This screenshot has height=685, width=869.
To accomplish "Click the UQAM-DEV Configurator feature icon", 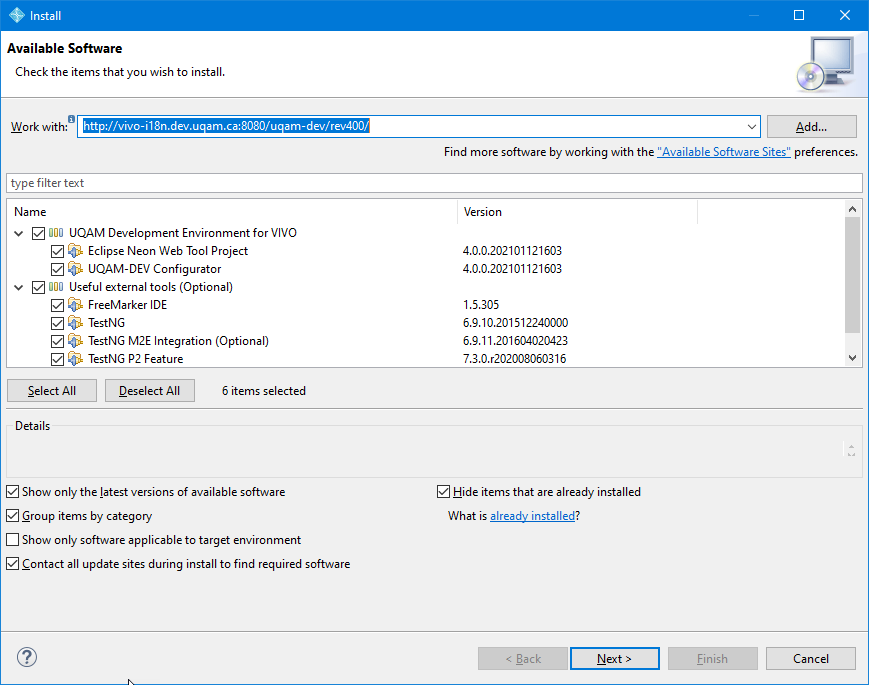I will coord(75,269).
